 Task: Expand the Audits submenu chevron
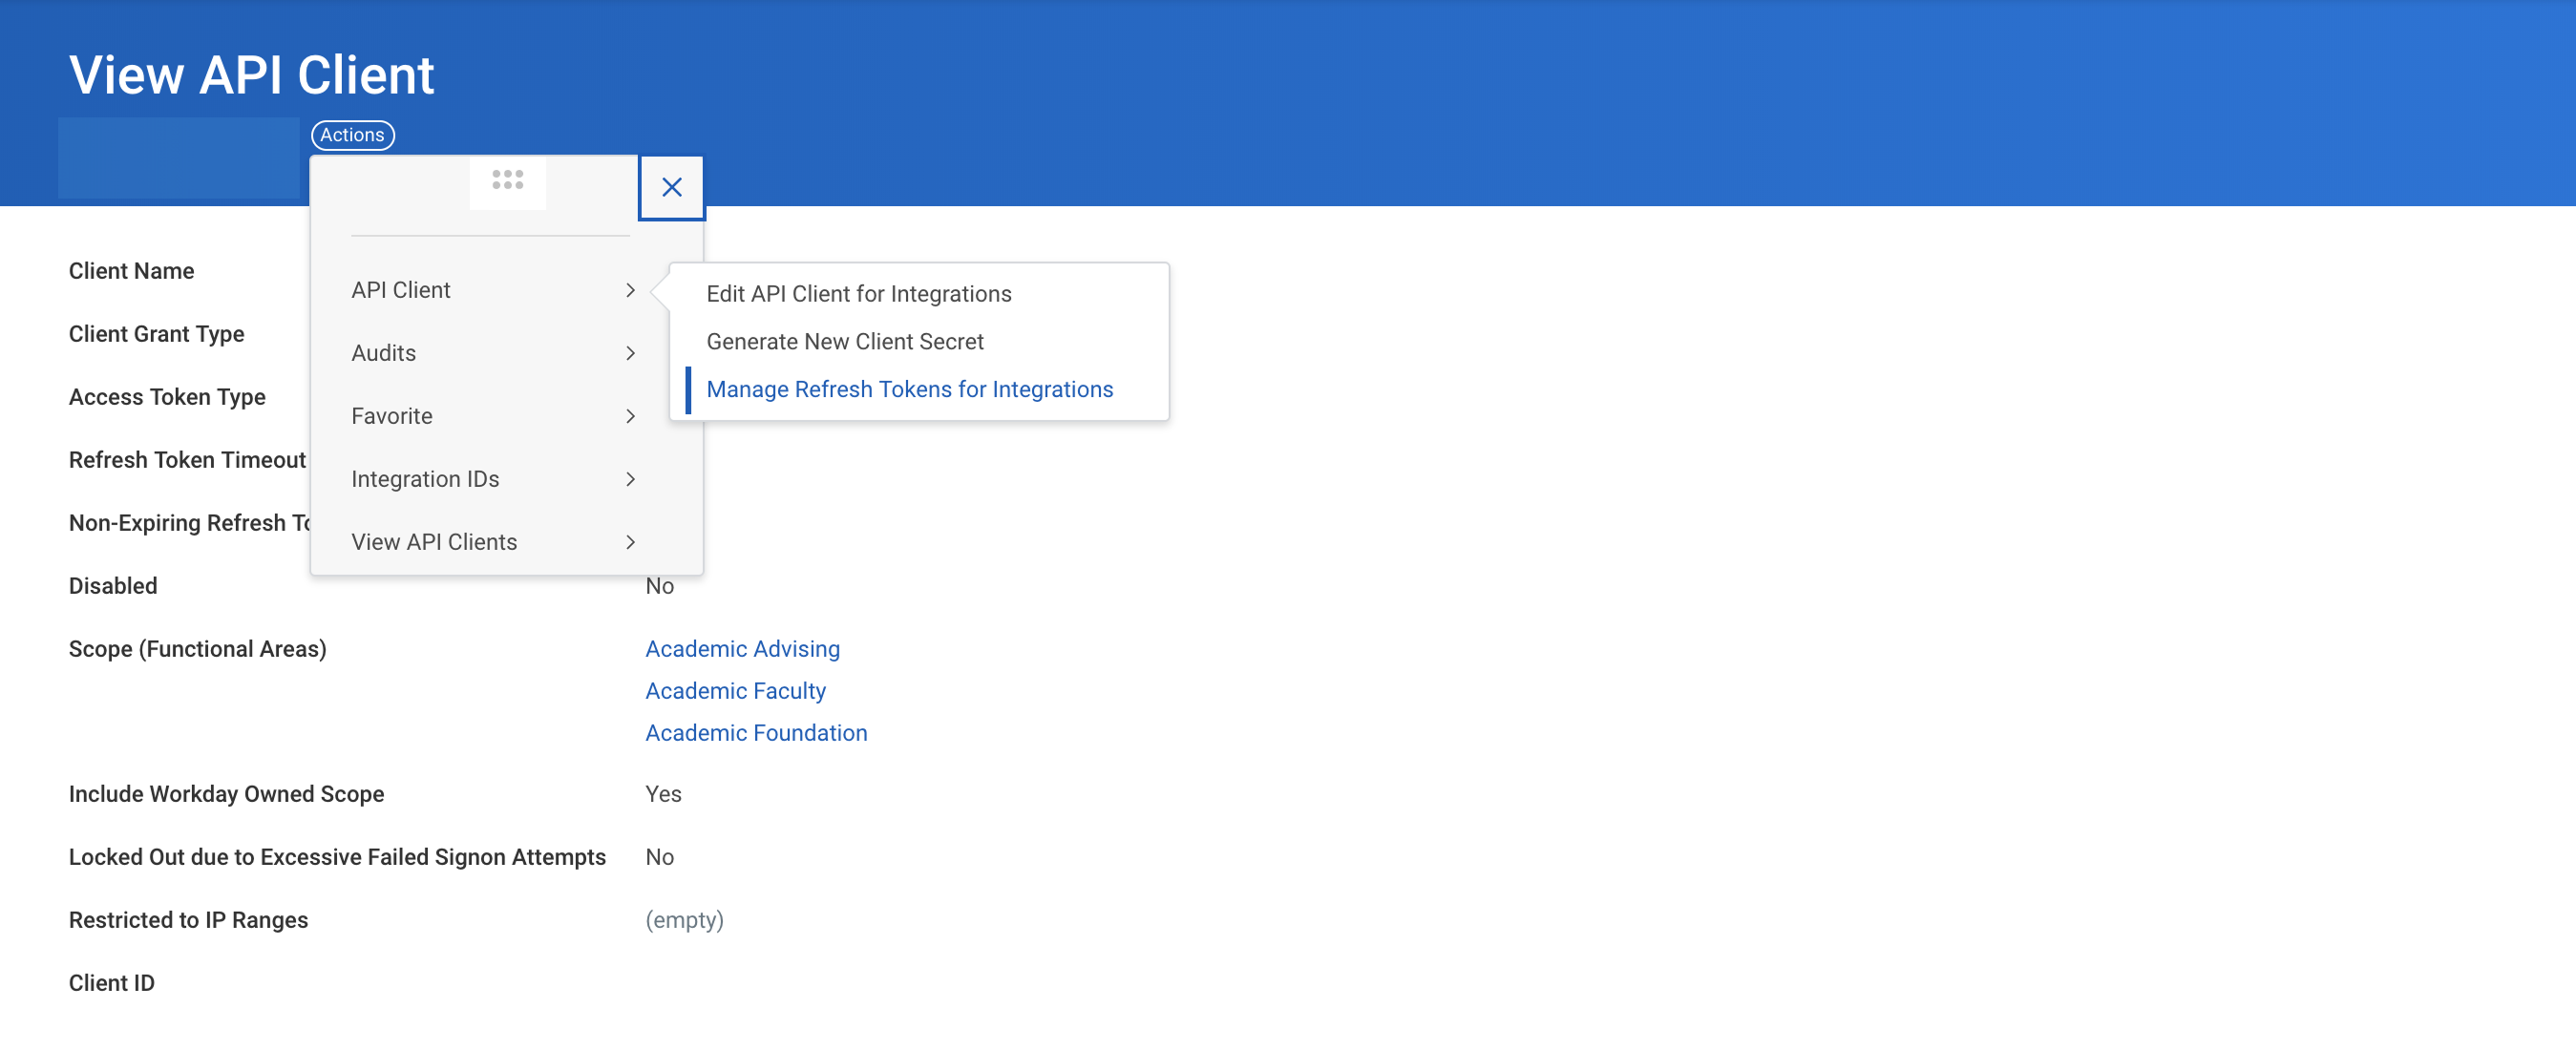click(630, 353)
